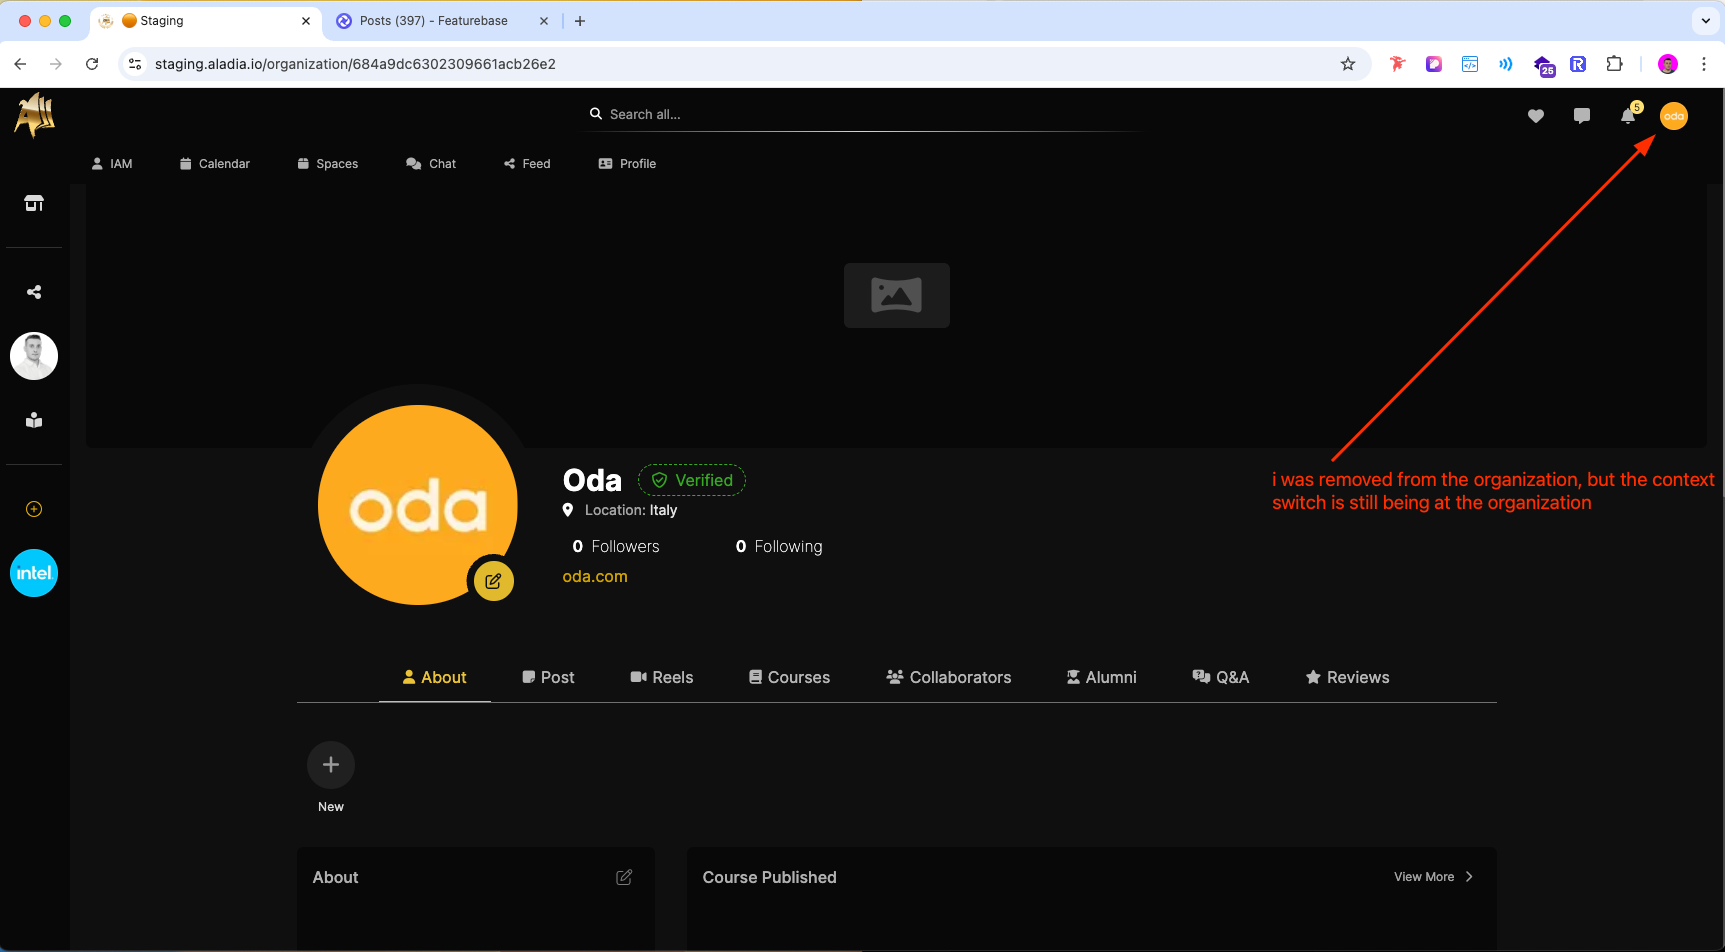Select the personal profile avatar in sidebar
This screenshot has width=1725, height=952.
[34, 356]
